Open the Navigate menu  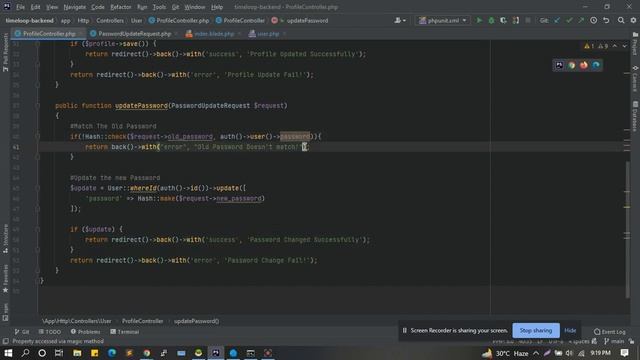(x=75, y=7)
